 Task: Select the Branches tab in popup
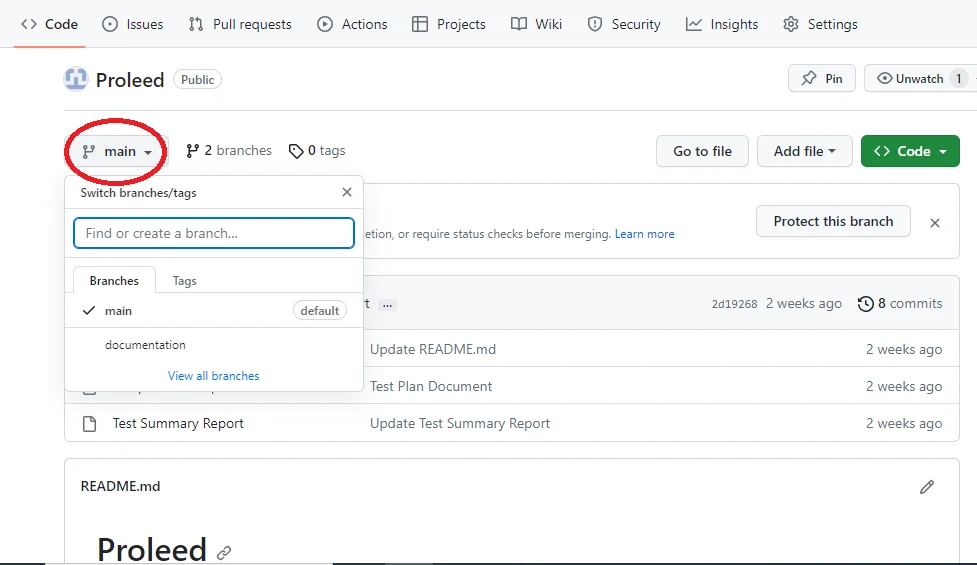(114, 280)
